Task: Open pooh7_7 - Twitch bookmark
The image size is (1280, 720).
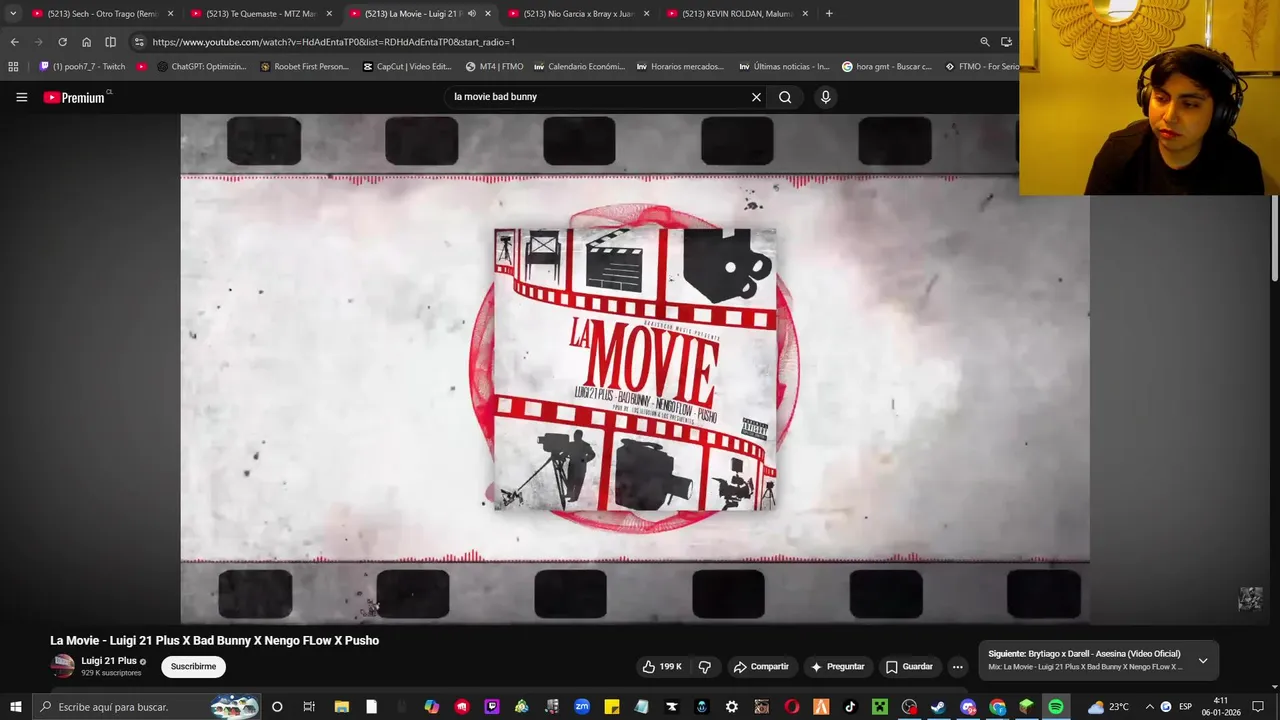Action: (82, 67)
